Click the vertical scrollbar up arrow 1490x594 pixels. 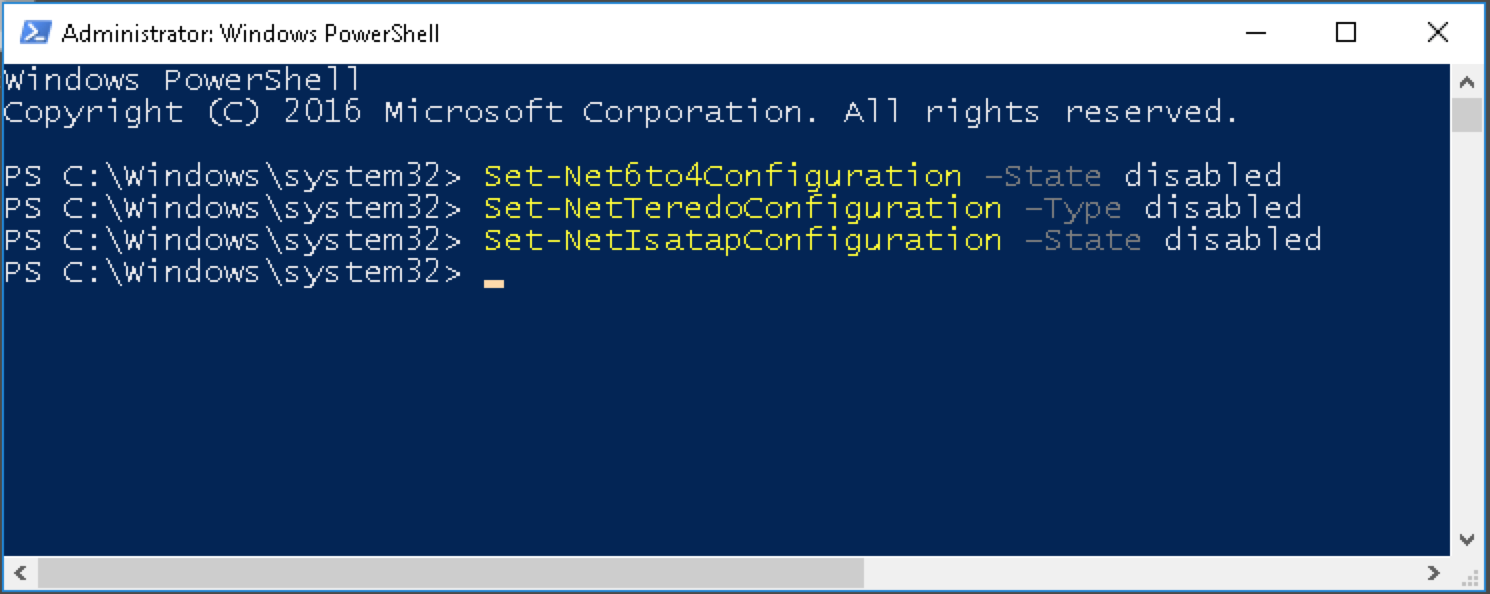click(x=1467, y=81)
